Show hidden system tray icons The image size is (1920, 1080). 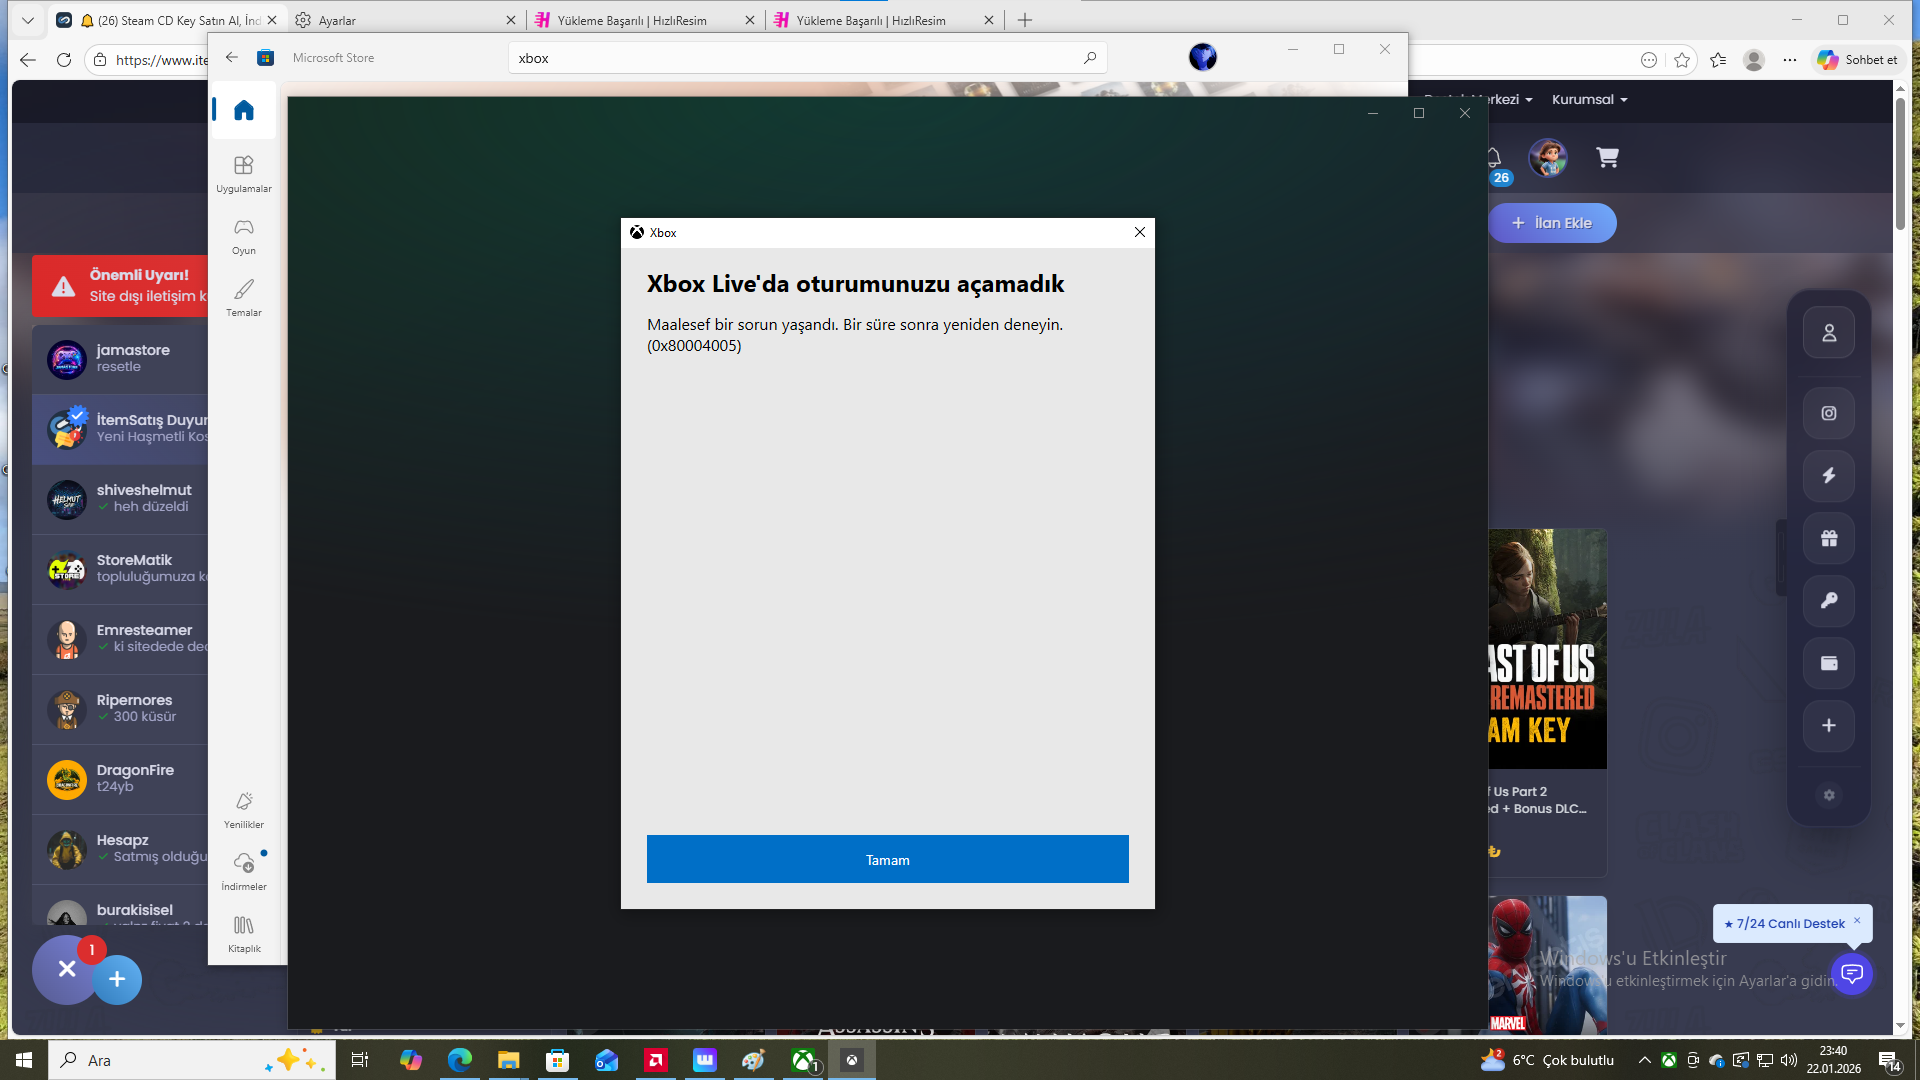click(x=1644, y=1060)
